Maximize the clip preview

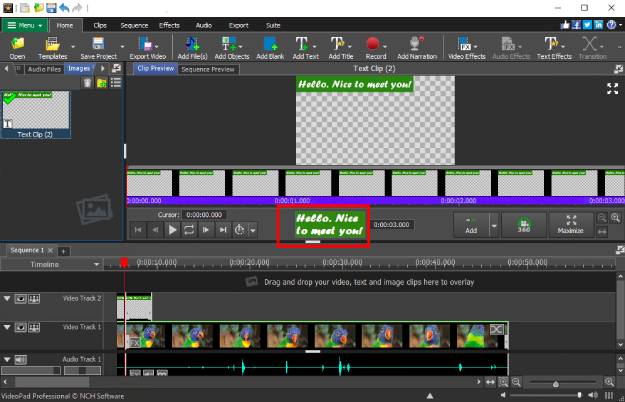[570, 225]
